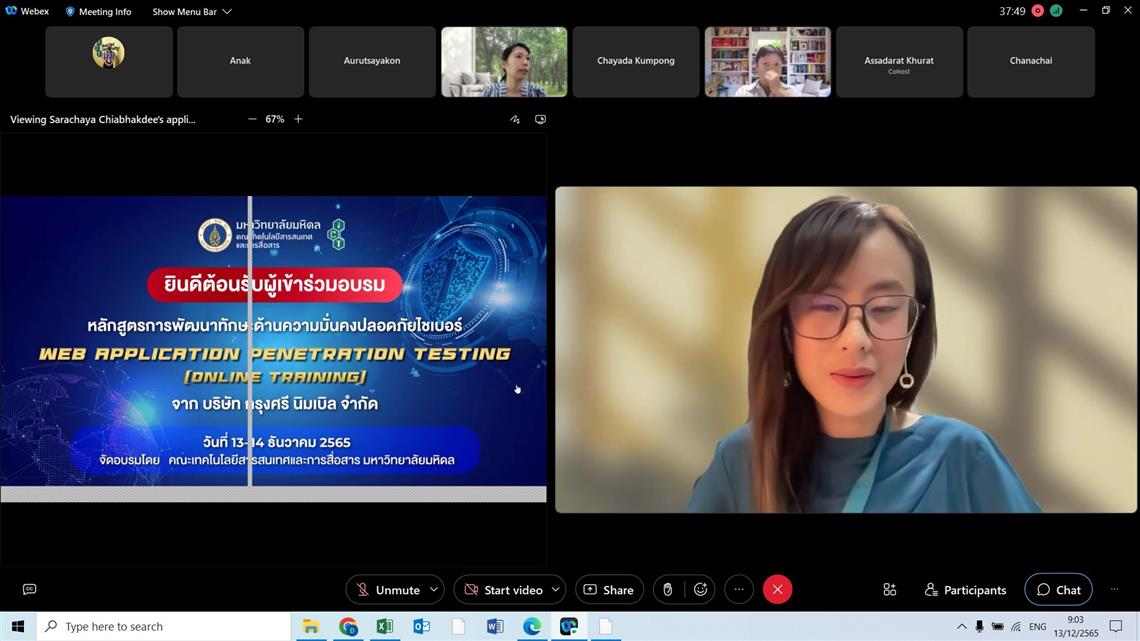This screenshot has width=1140, height=641.
Task: Leave meeting with red X button
Action: pyautogui.click(x=777, y=590)
